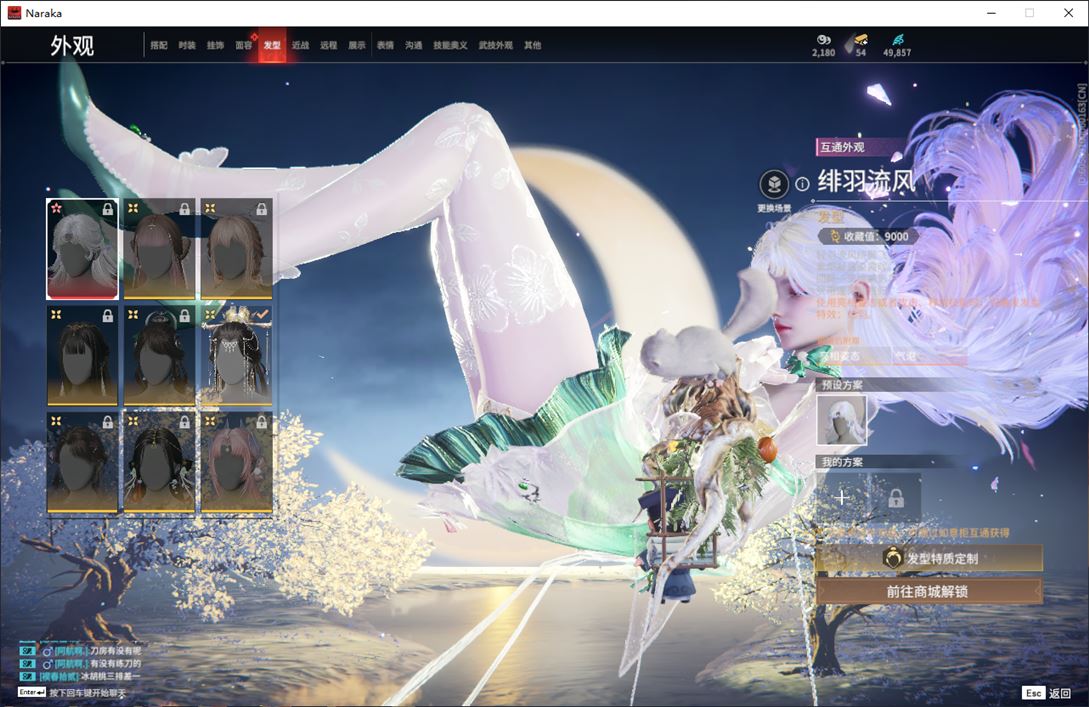Image resolution: width=1089 pixels, height=707 pixels.
Task: Click the 我的方案 section header
Action: click(x=842, y=462)
